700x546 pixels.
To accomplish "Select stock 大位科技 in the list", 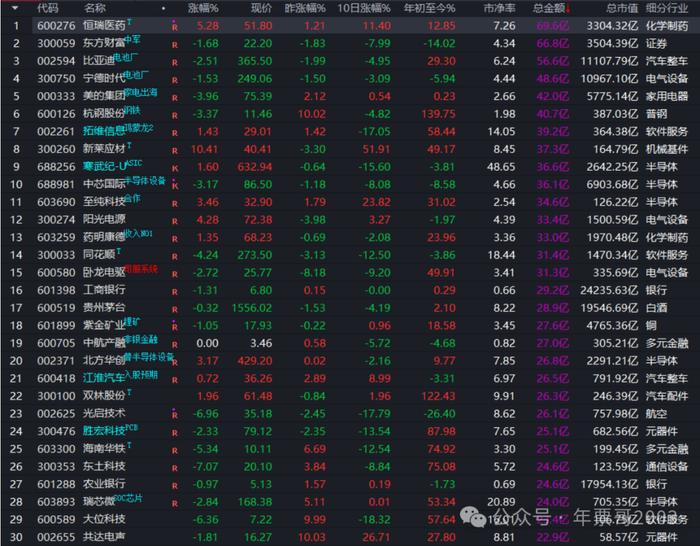I will [x=104, y=519].
